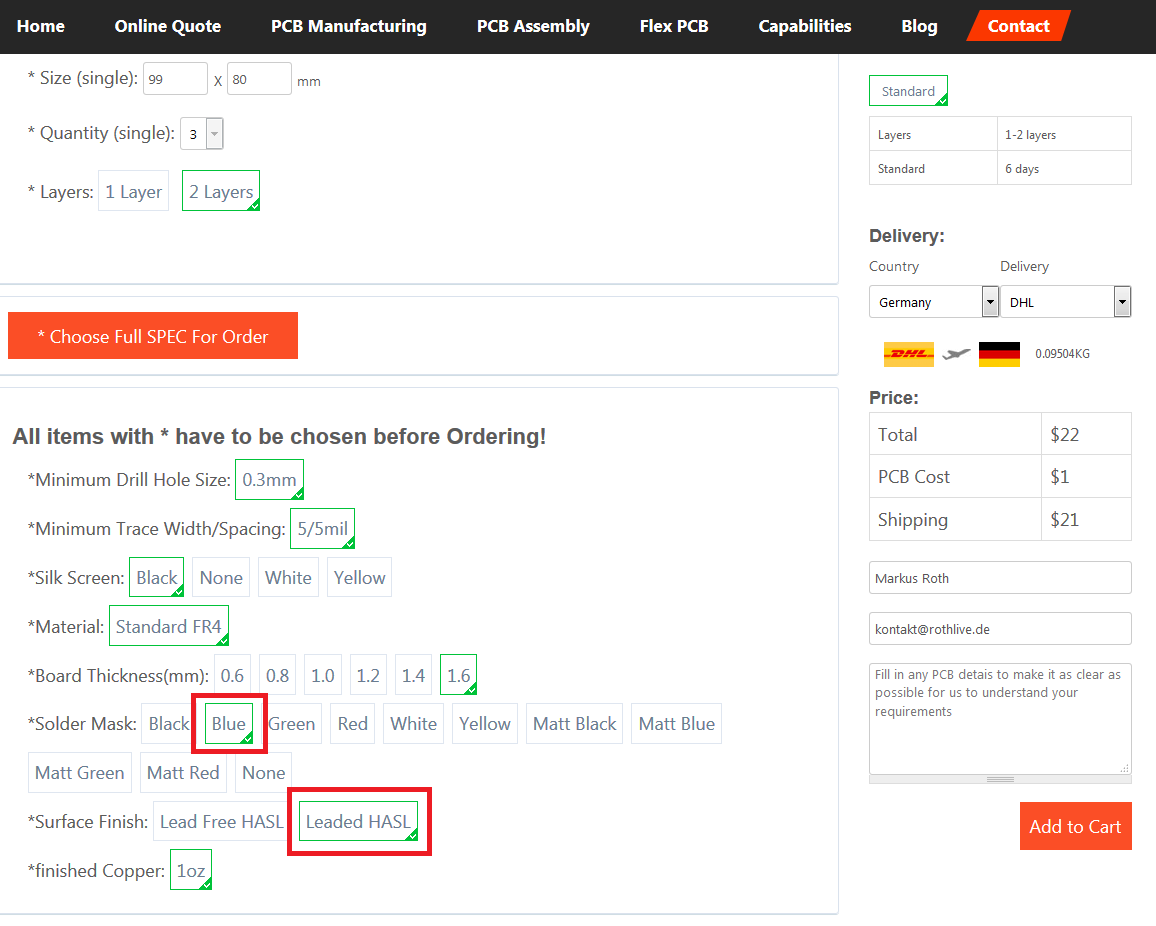1156x926 pixels.
Task: Click the Total price value $22
Action: (1065, 435)
